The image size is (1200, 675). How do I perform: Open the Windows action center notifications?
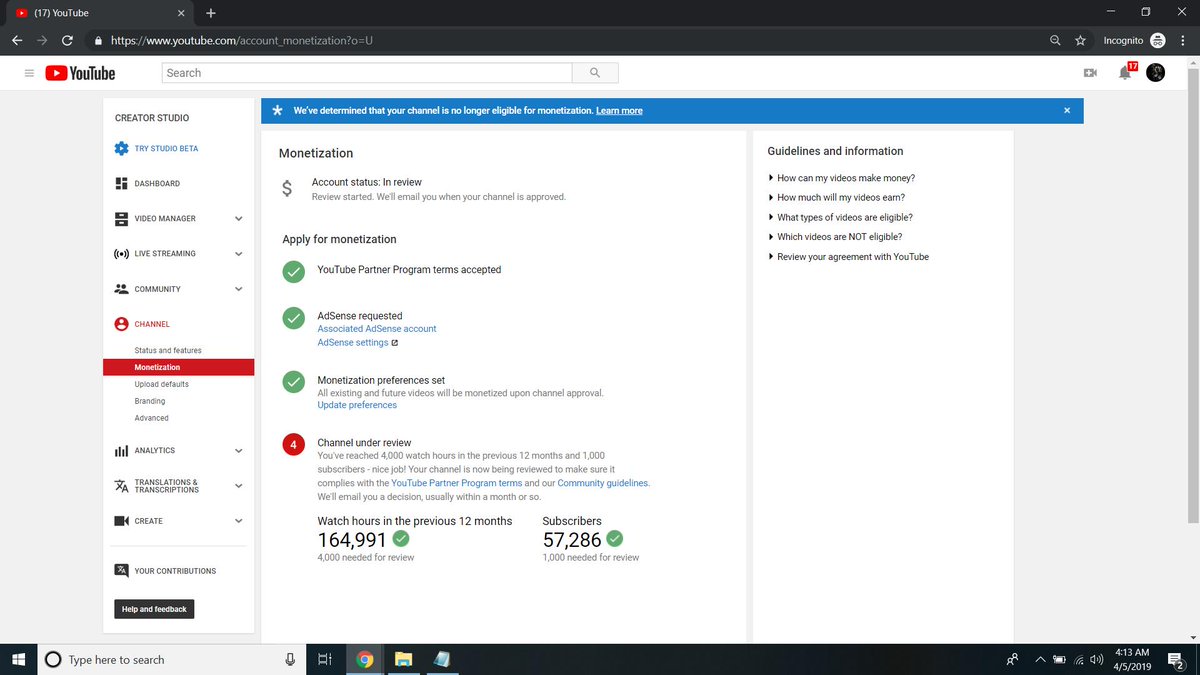coord(1177,659)
